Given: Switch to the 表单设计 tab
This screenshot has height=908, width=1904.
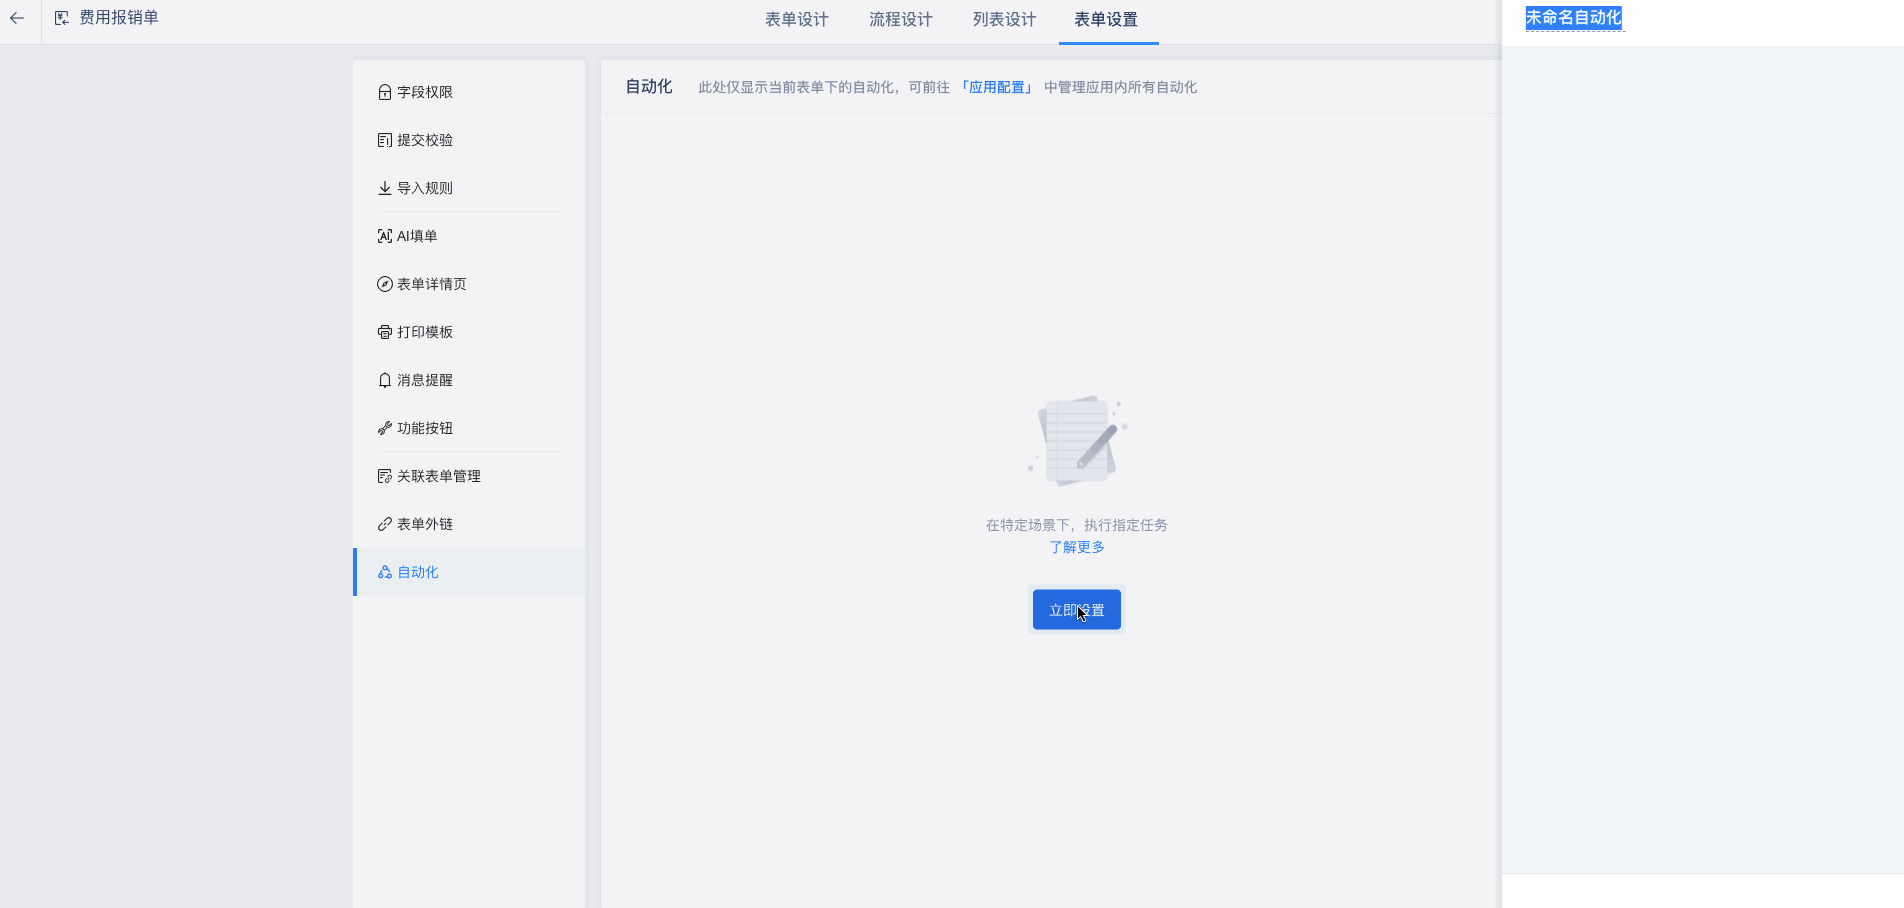Looking at the screenshot, I should [796, 20].
